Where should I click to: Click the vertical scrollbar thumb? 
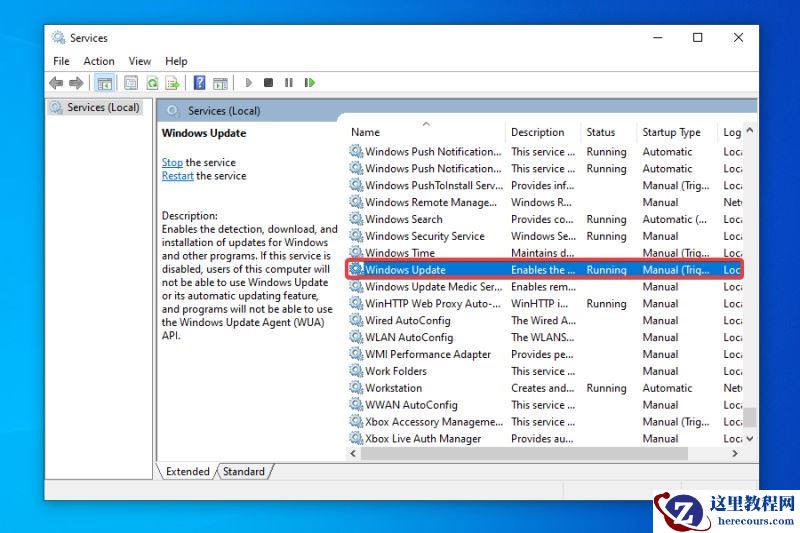(749, 417)
